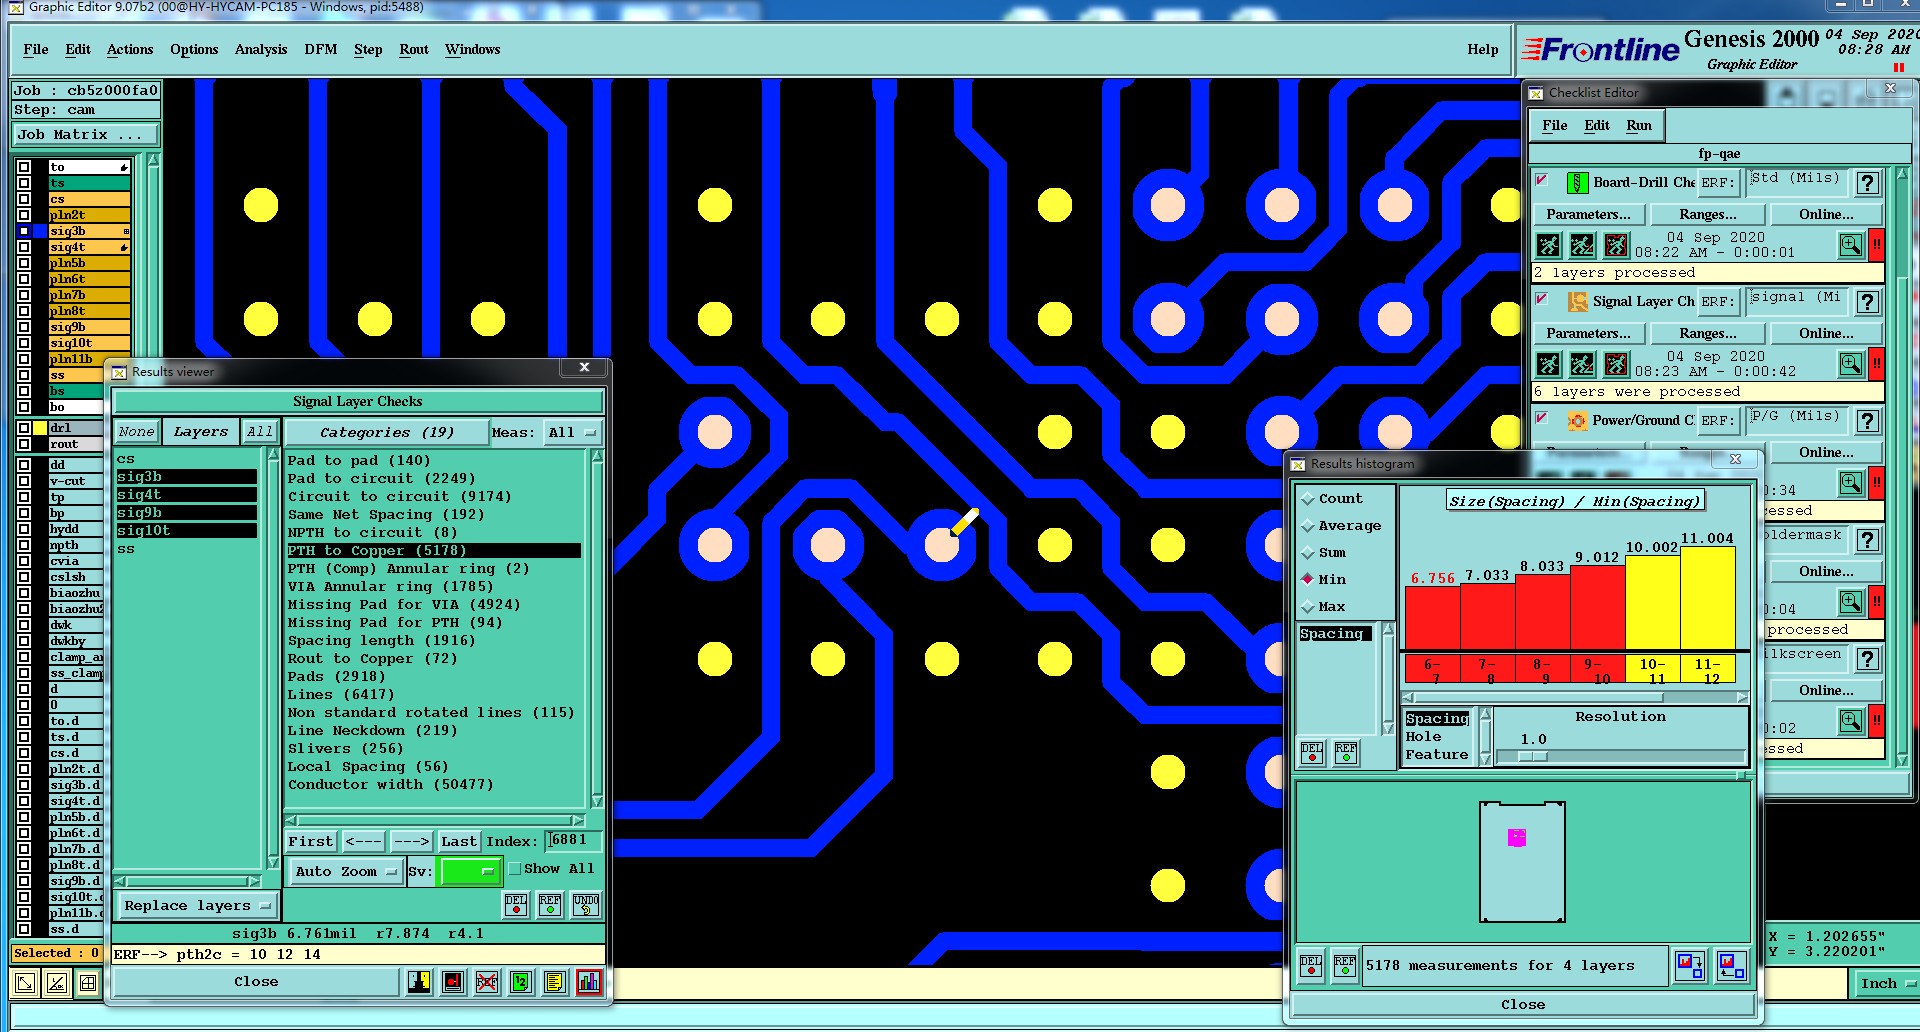Image resolution: width=1920 pixels, height=1032 pixels.
Task: Open the Board-Drill ERF Std (Mils) field
Action: pyautogui.click(x=1797, y=182)
